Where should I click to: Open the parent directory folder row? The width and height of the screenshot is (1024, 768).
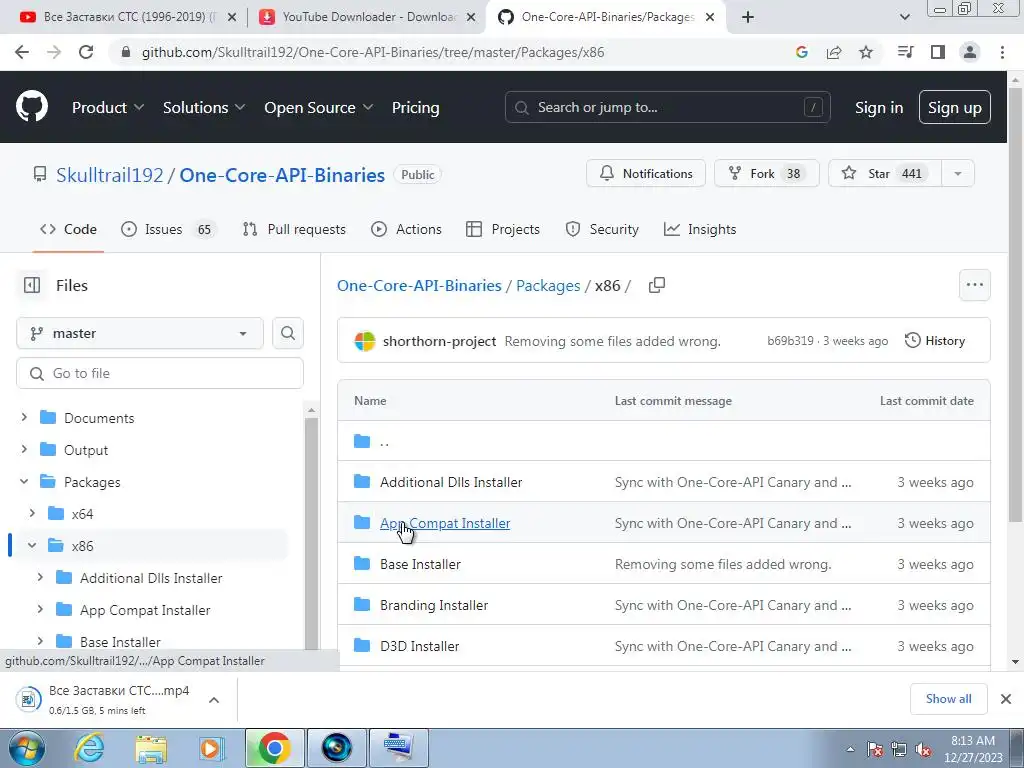point(664,441)
